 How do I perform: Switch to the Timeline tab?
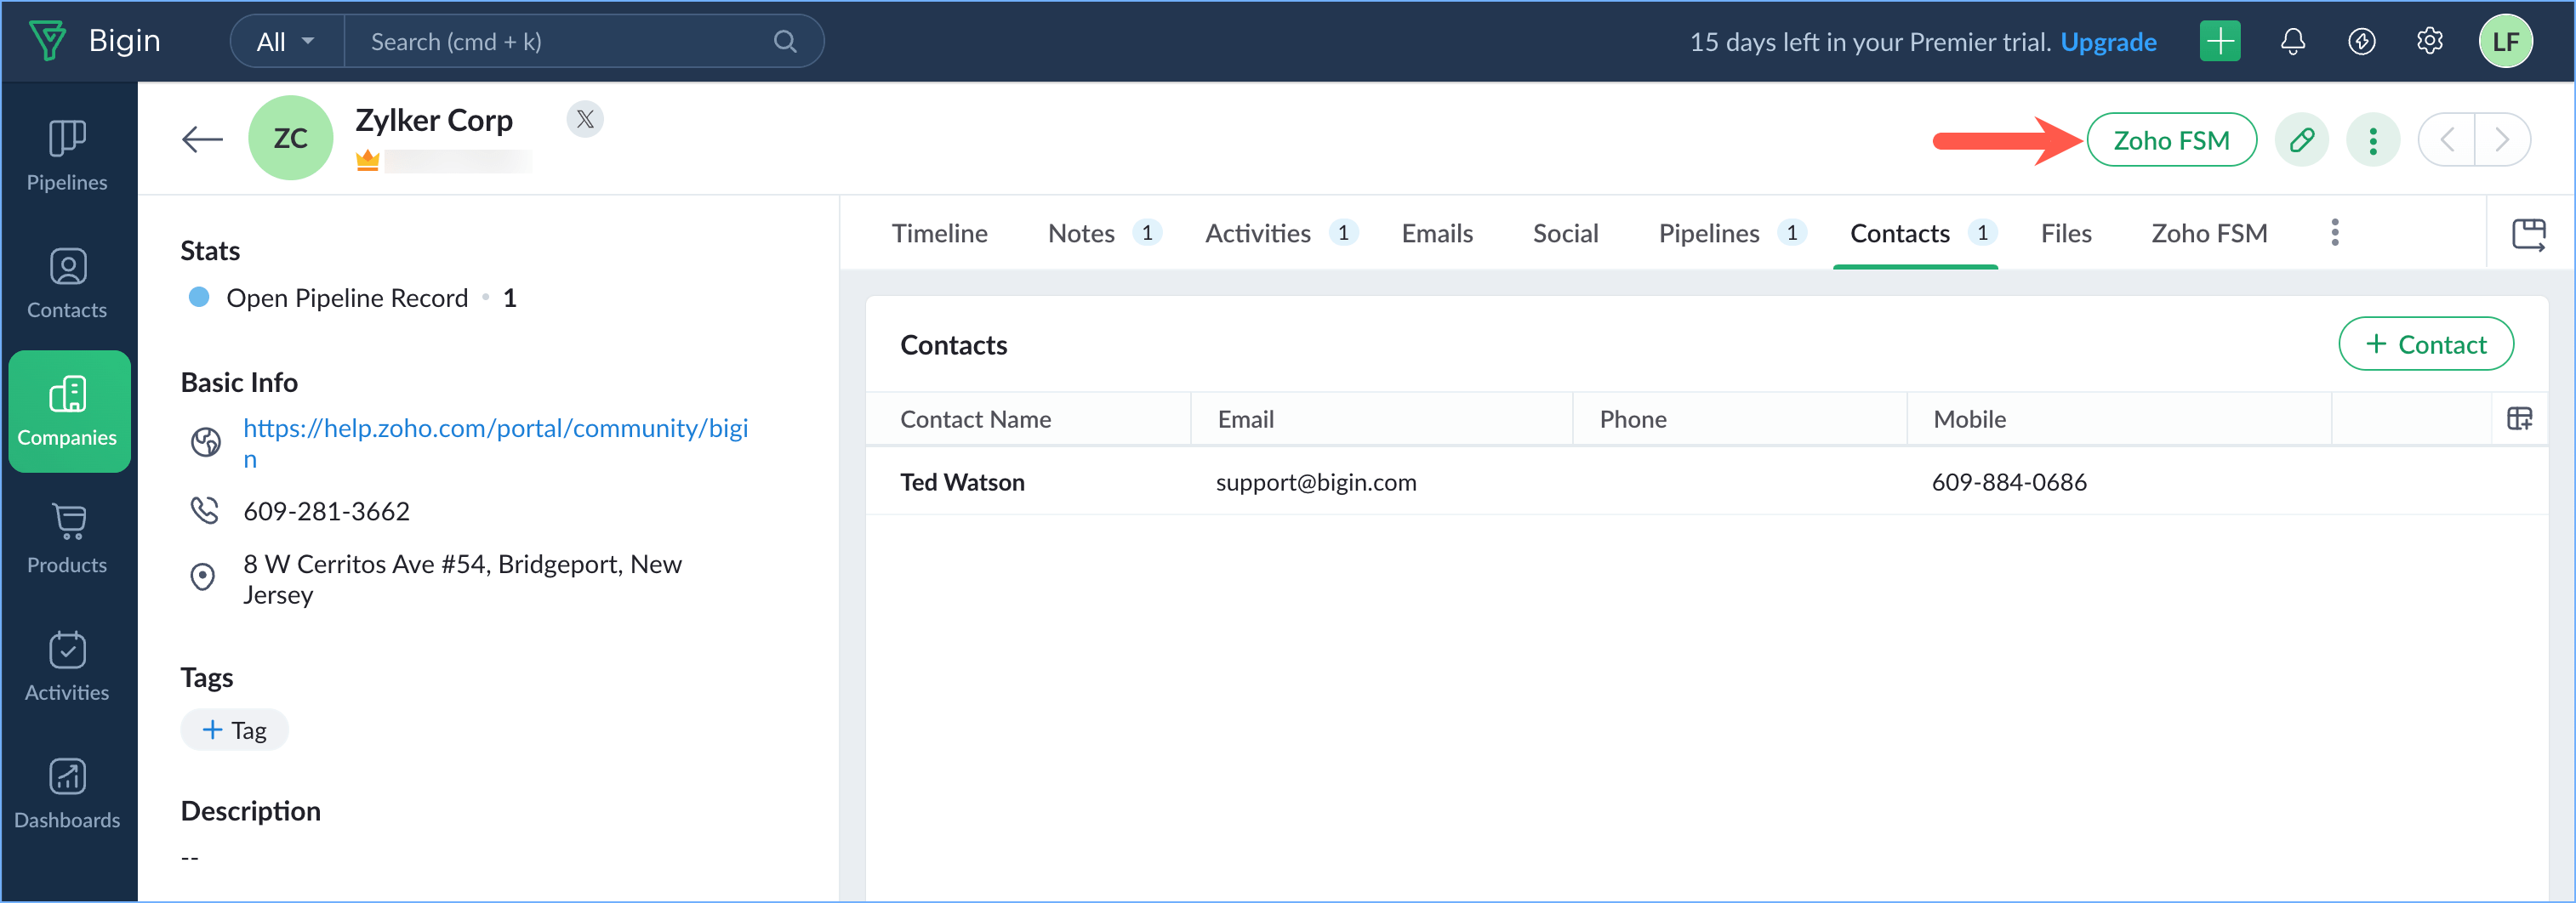pos(939,233)
